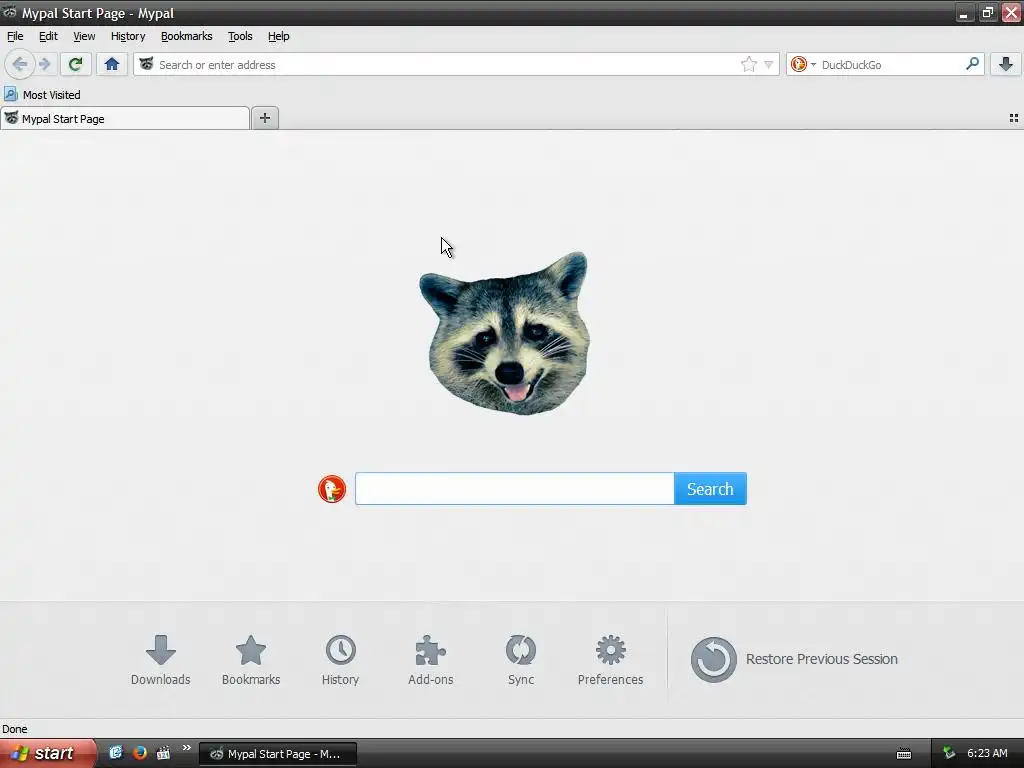Open the DuckDuckGo search engine selector dropdown
Screen dimensions: 1024x768
(x=803, y=64)
